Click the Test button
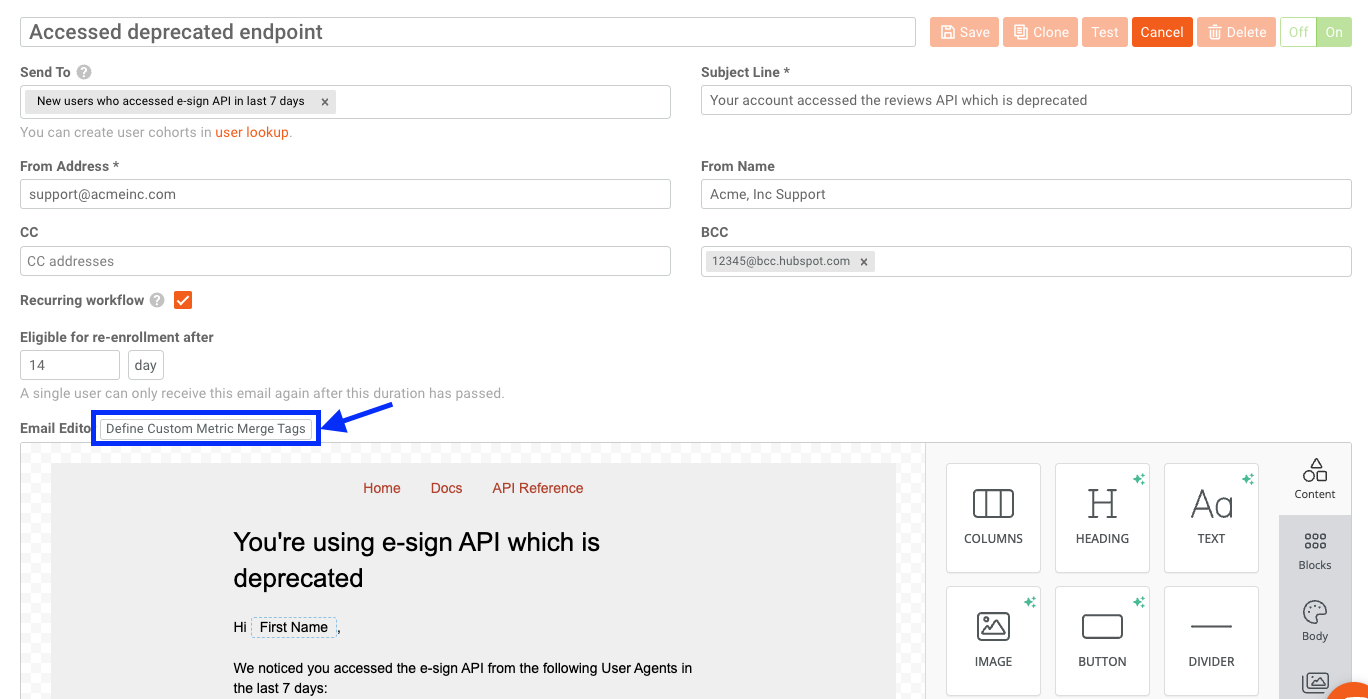Viewport: 1368px width, 699px height. coord(1105,32)
